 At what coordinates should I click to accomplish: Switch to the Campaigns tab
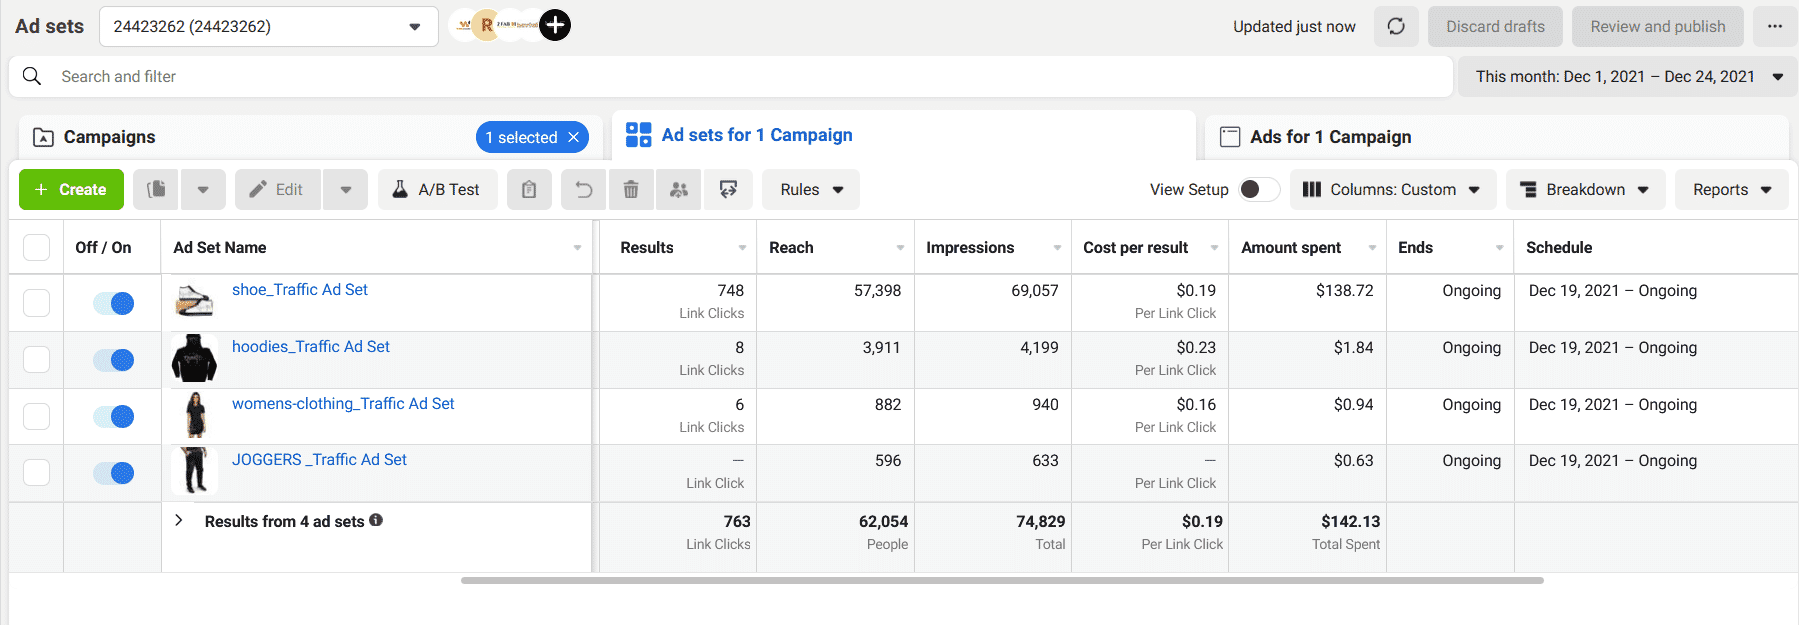coord(110,137)
